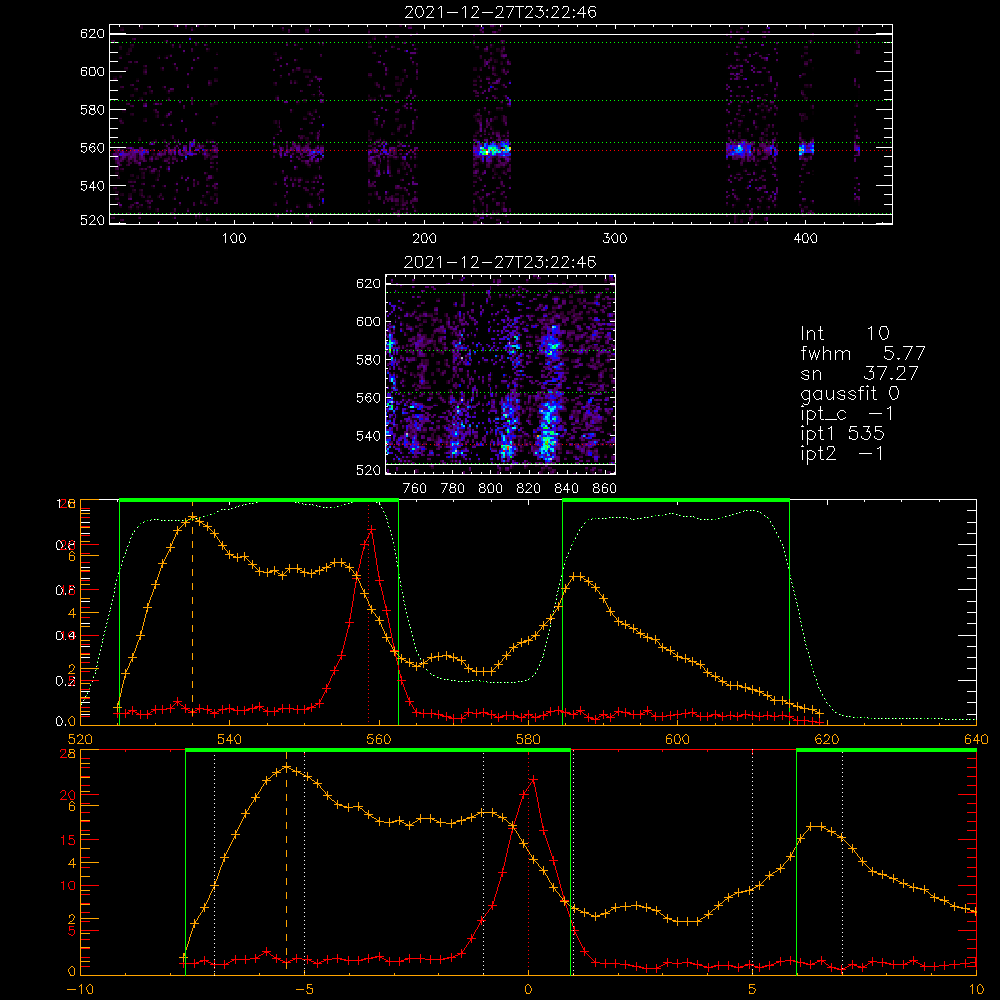The image size is (1000, 1000).
Task: Click orange dashed vertical line in third plot
Action: point(193,619)
